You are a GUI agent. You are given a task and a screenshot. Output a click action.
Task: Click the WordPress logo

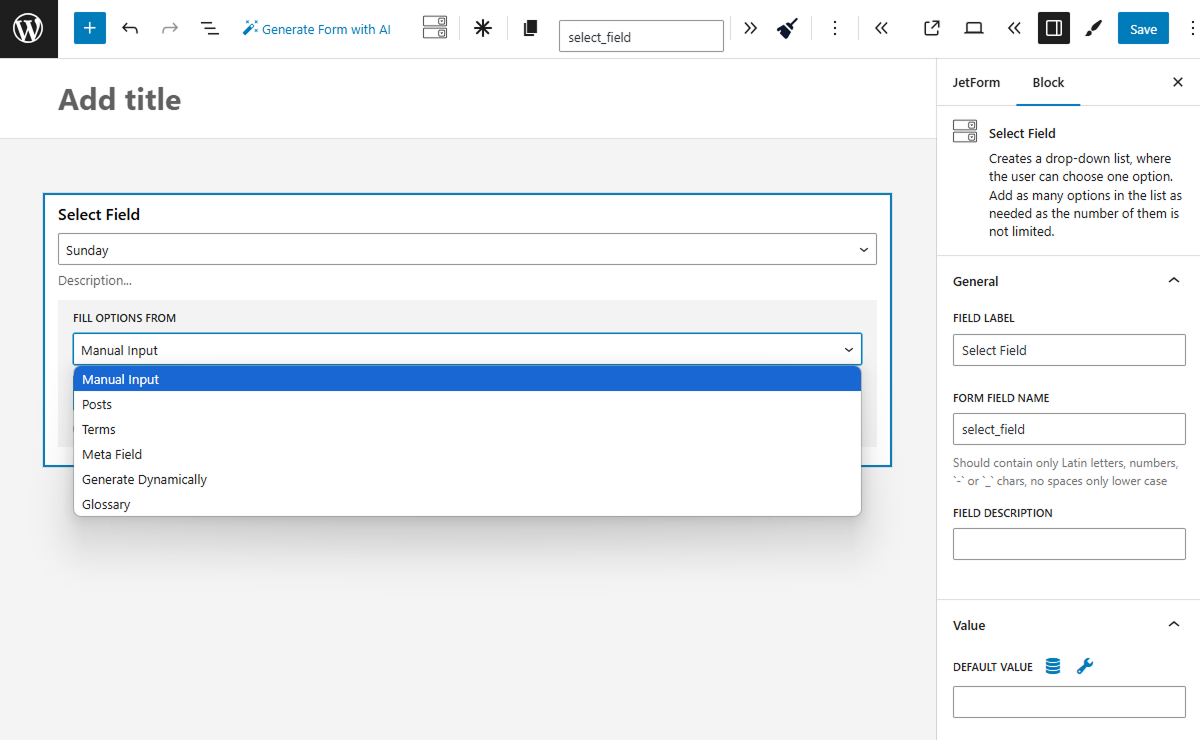[27, 27]
